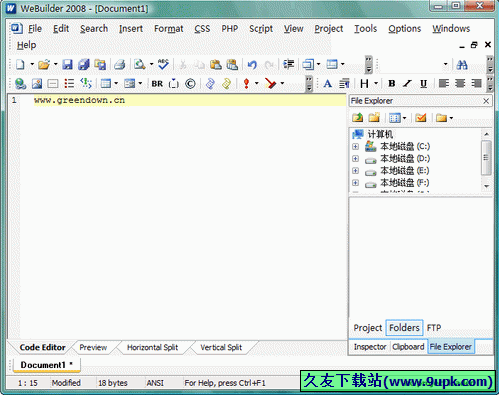Click the Insert image icon
This screenshot has width=499, height=395.
(37, 84)
